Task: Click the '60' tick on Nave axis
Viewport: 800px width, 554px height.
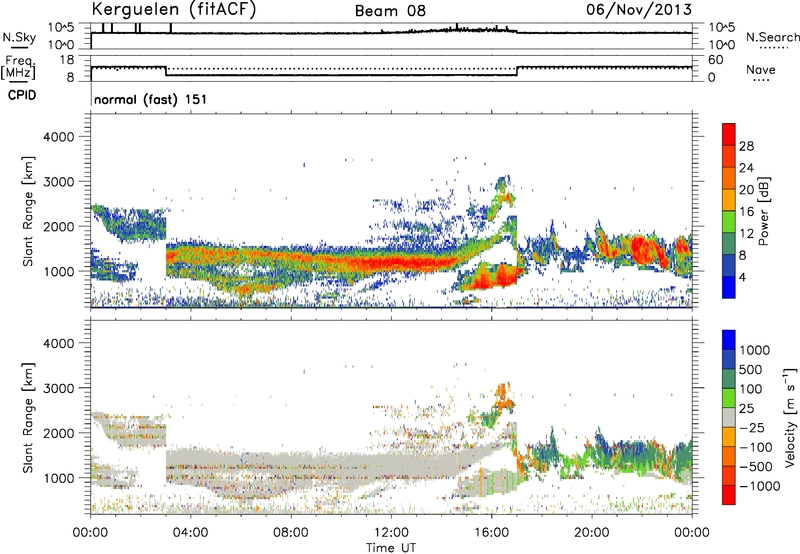Action: point(716,60)
